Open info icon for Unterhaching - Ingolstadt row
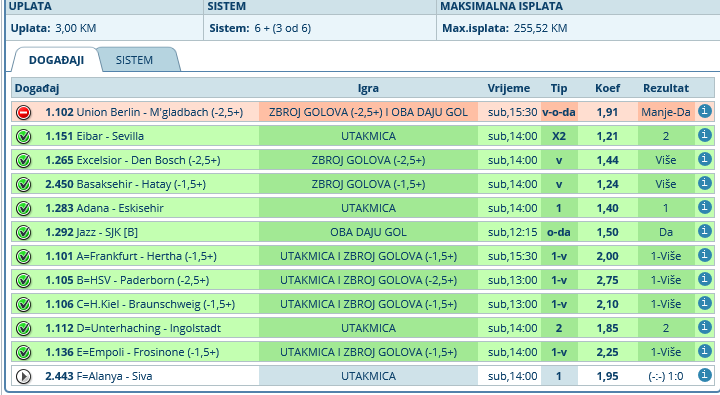Screen dimensions: 720x395 point(705,327)
